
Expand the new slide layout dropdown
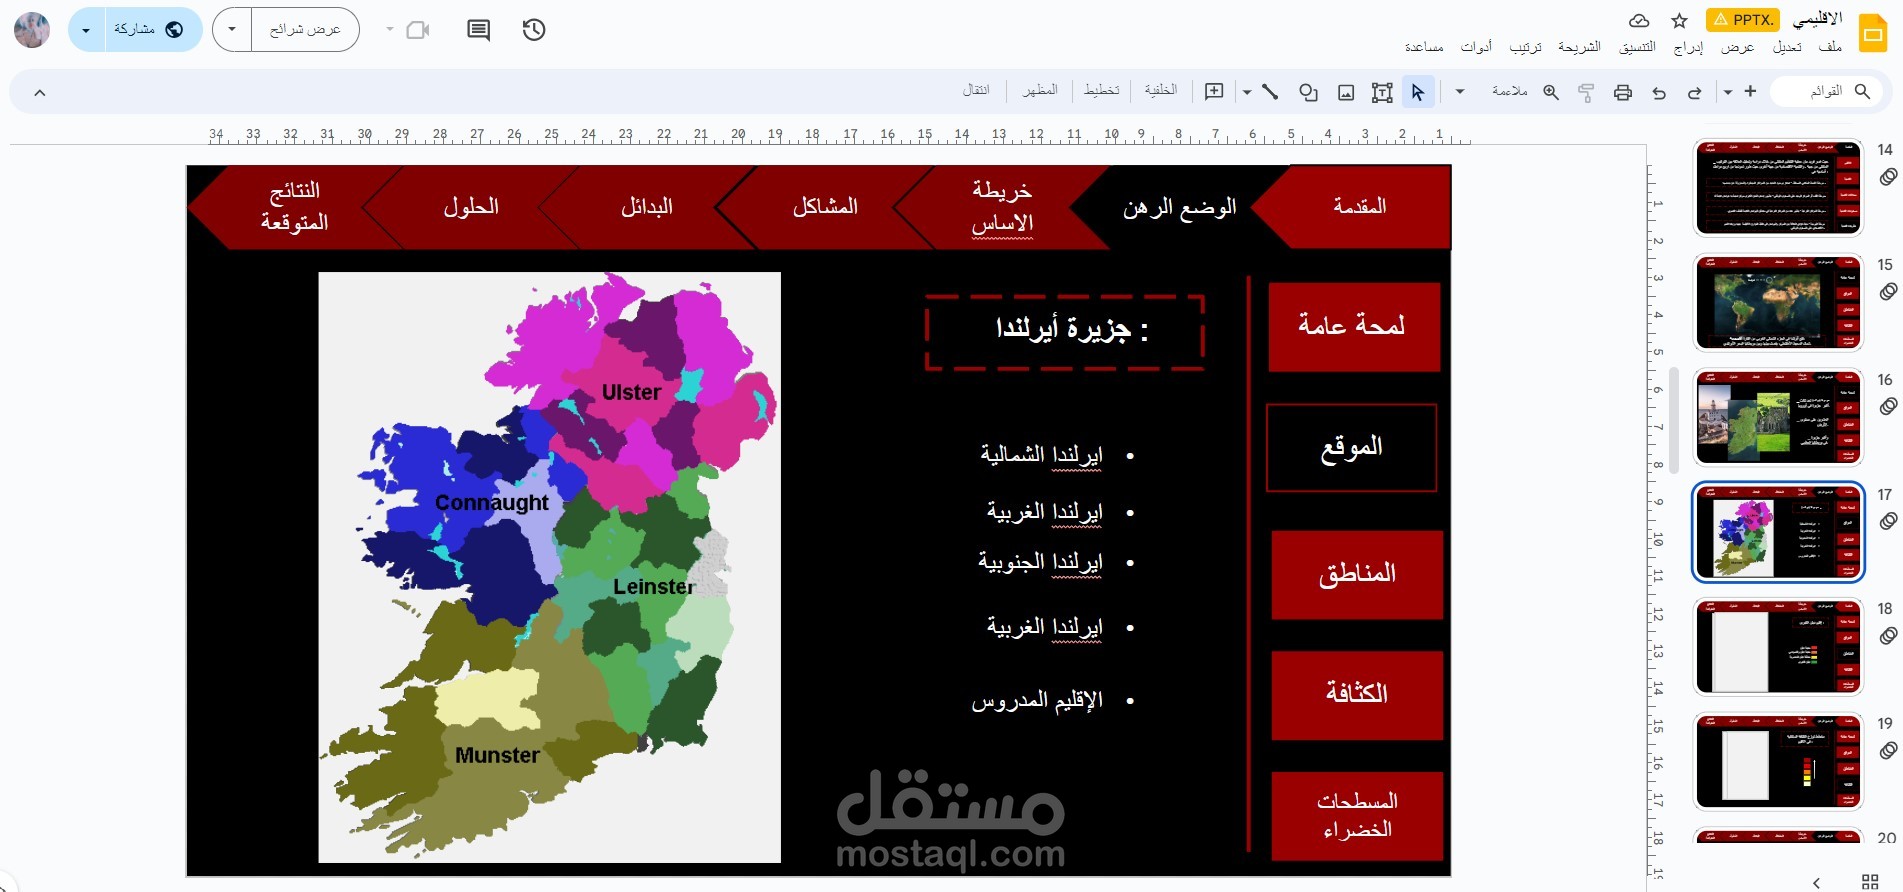coord(1728,92)
